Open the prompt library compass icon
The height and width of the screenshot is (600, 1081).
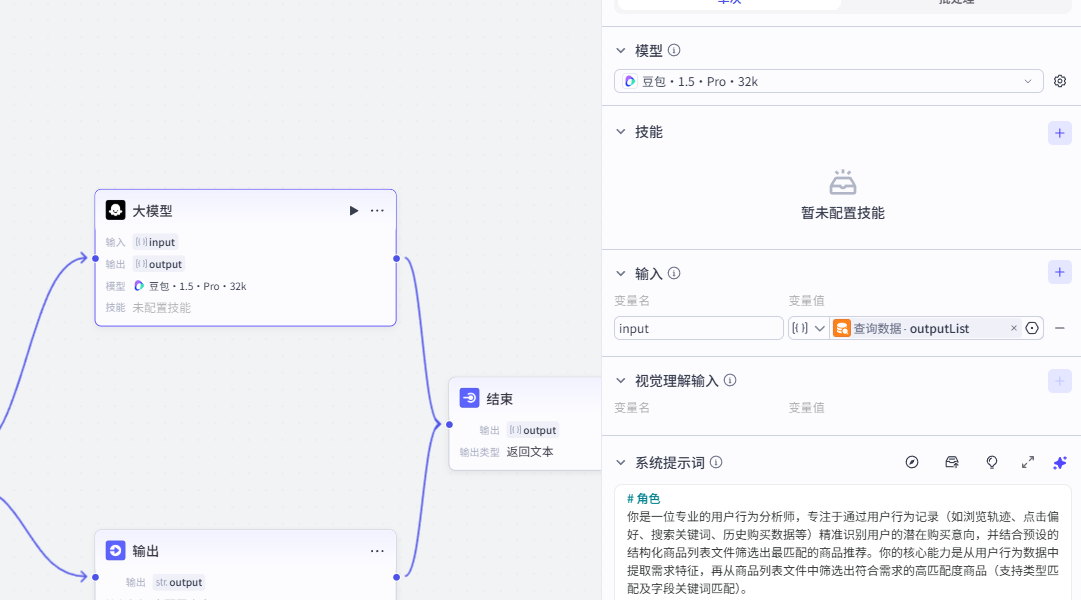click(x=912, y=462)
